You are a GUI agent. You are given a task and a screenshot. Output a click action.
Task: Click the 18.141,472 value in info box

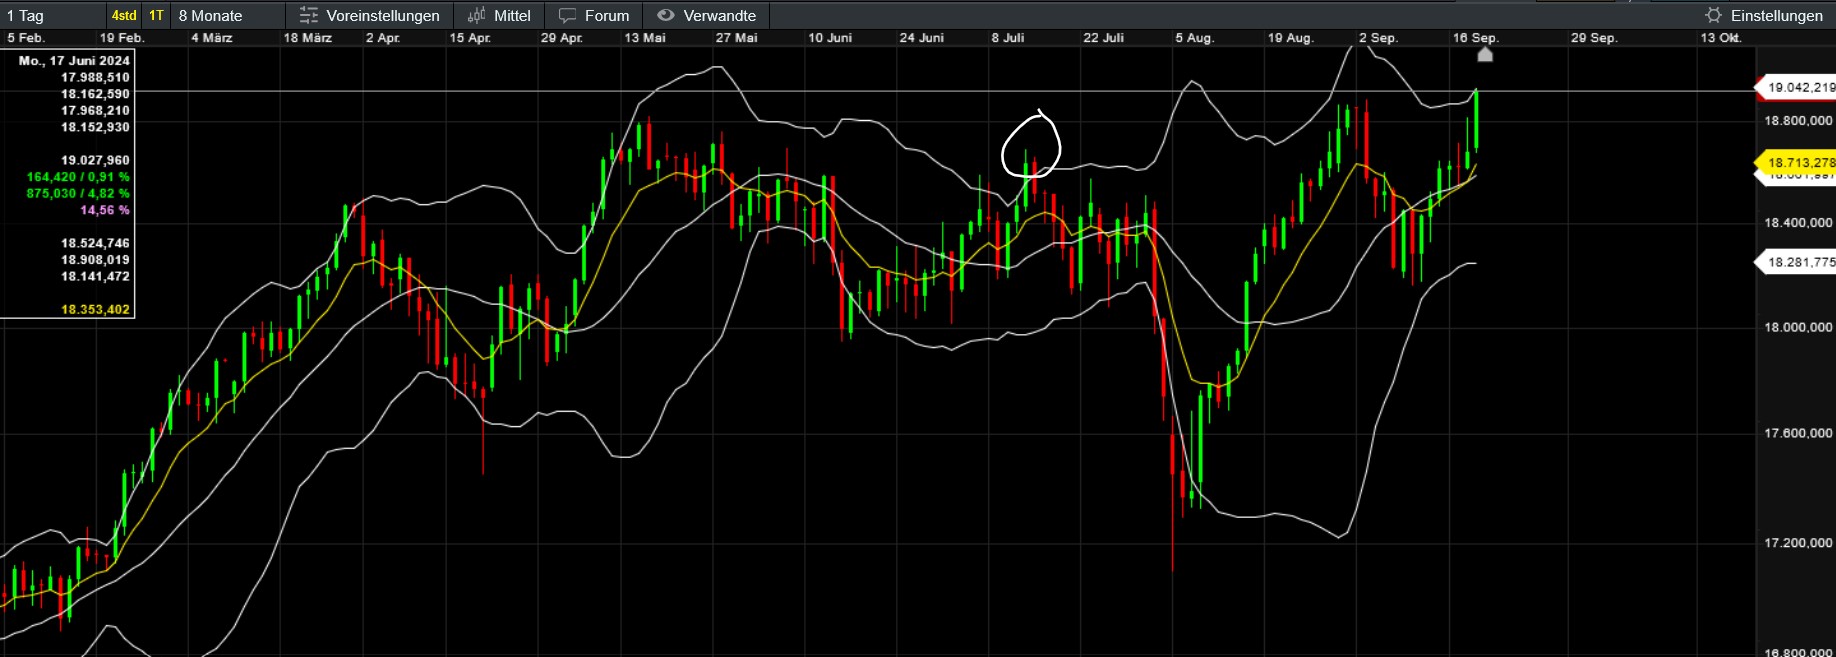95,276
